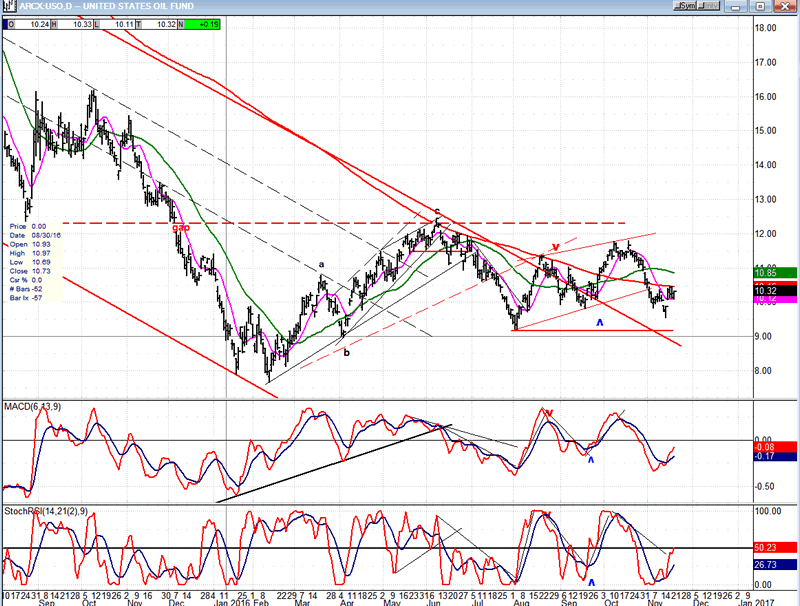Click the chart window icon in the title bar
This screenshot has height=606, width=800.
point(9,6)
